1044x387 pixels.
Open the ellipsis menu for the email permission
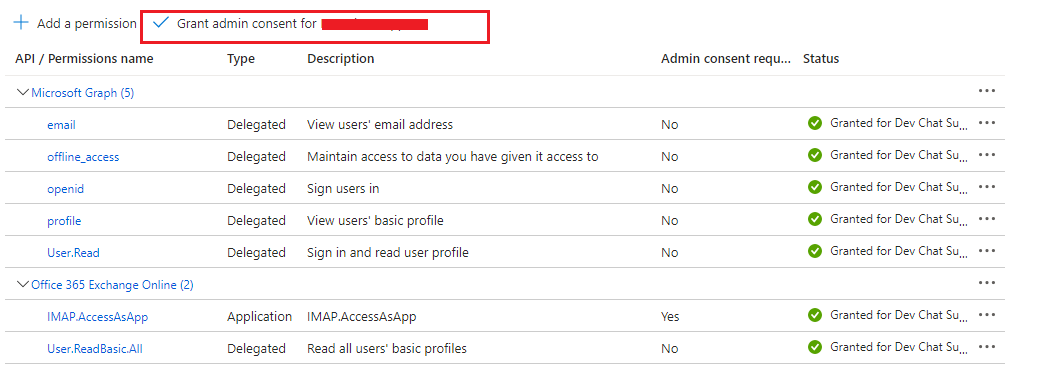click(x=987, y=123)
